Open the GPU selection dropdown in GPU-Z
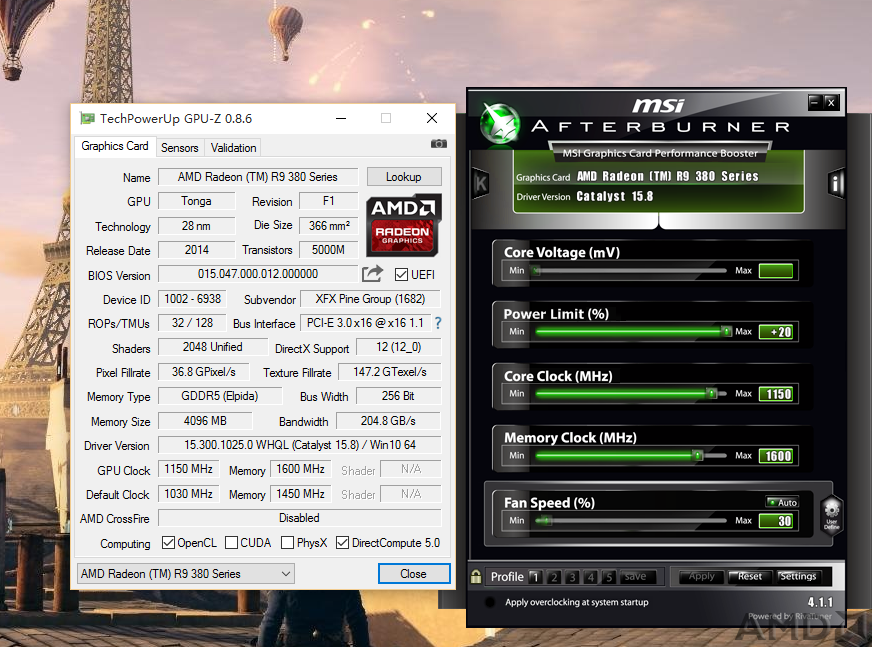 [186, 574]
